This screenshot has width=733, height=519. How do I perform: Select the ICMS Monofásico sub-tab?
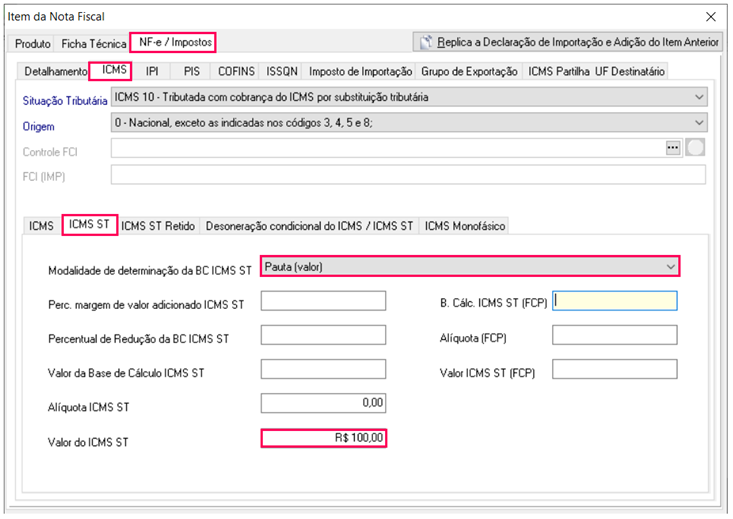[465, 226]
